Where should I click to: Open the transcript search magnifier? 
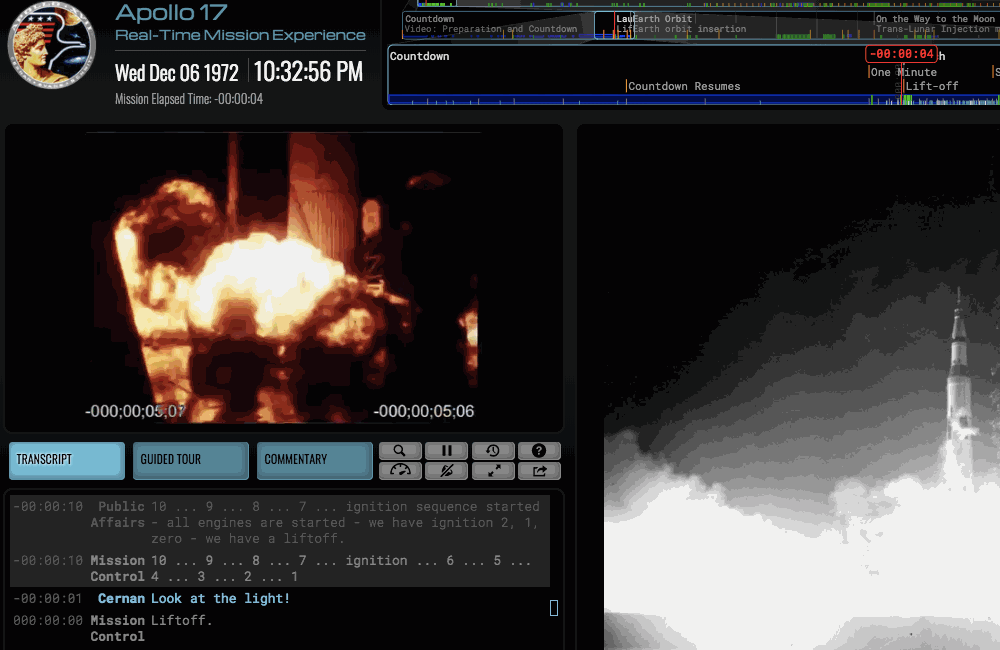[400, 450]
